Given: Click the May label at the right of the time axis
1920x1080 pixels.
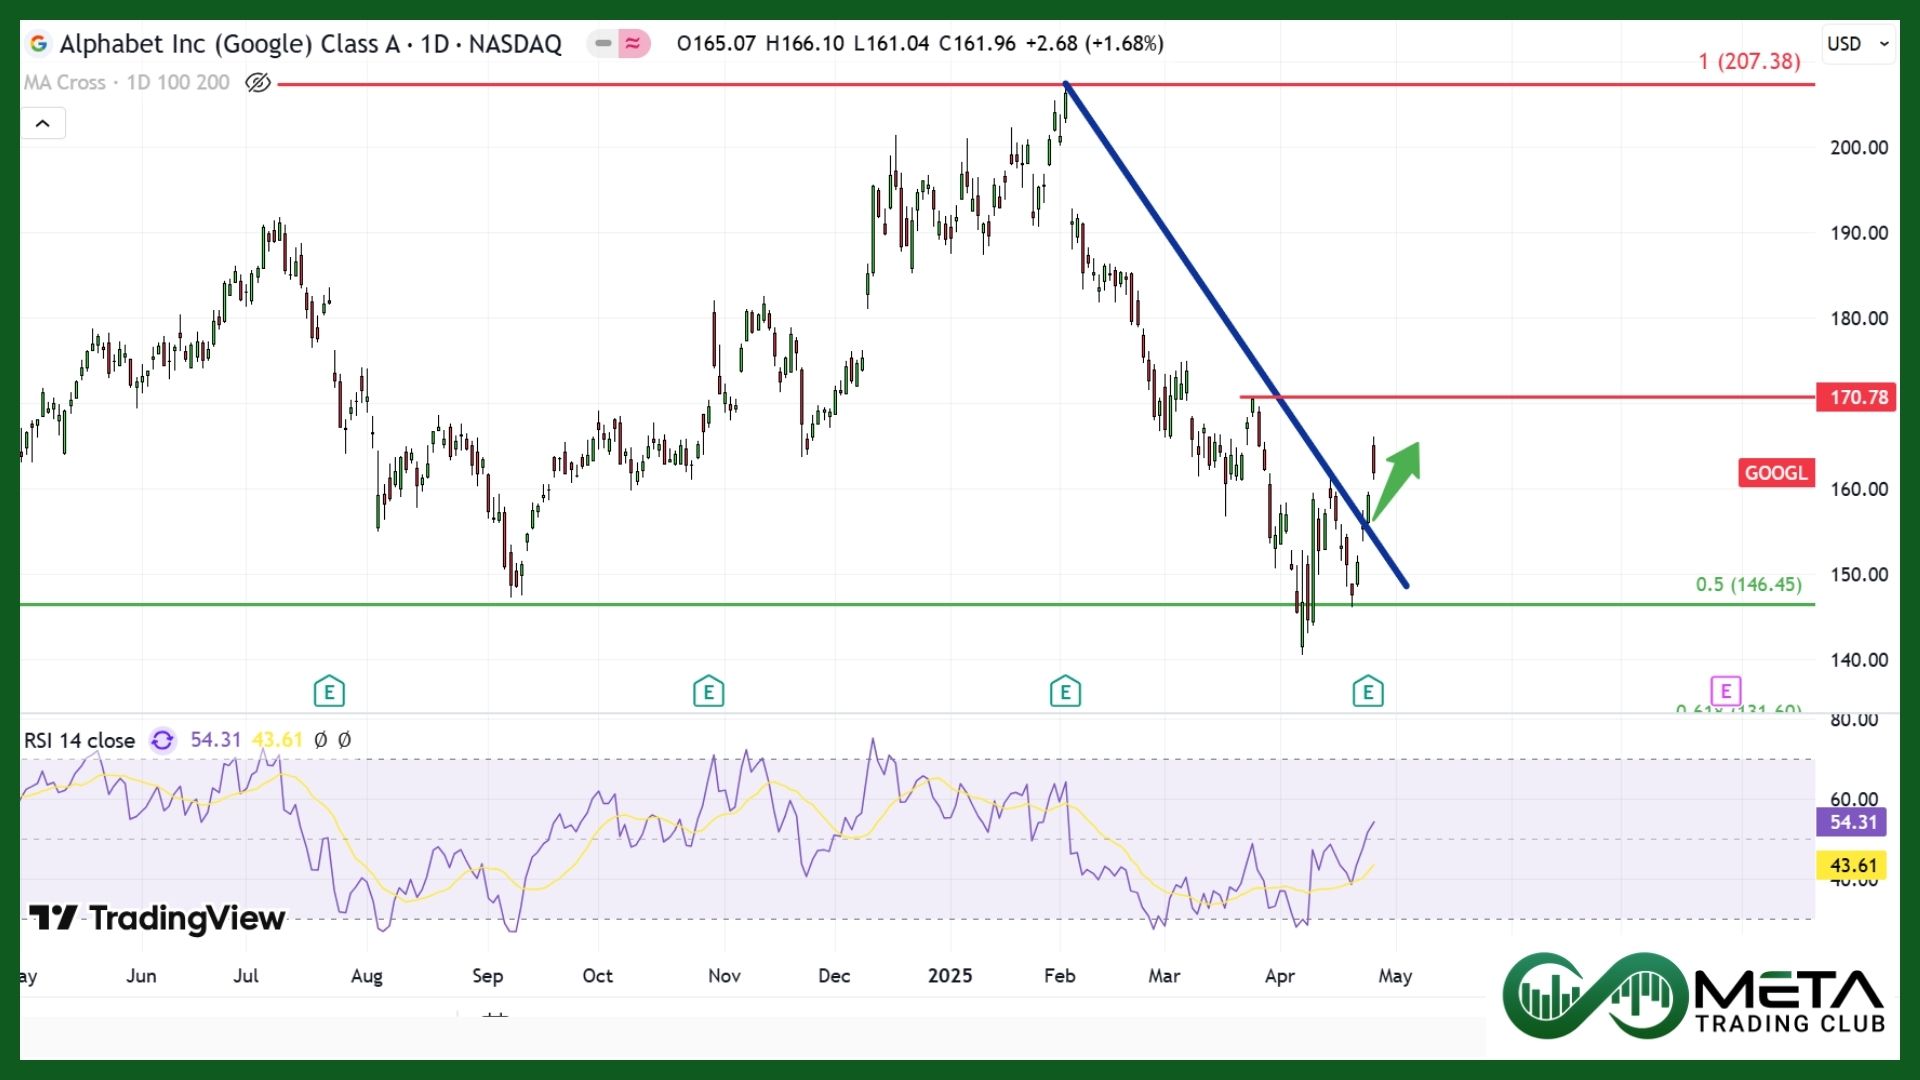Looking at the screenshot, I should coord(1396,976).
